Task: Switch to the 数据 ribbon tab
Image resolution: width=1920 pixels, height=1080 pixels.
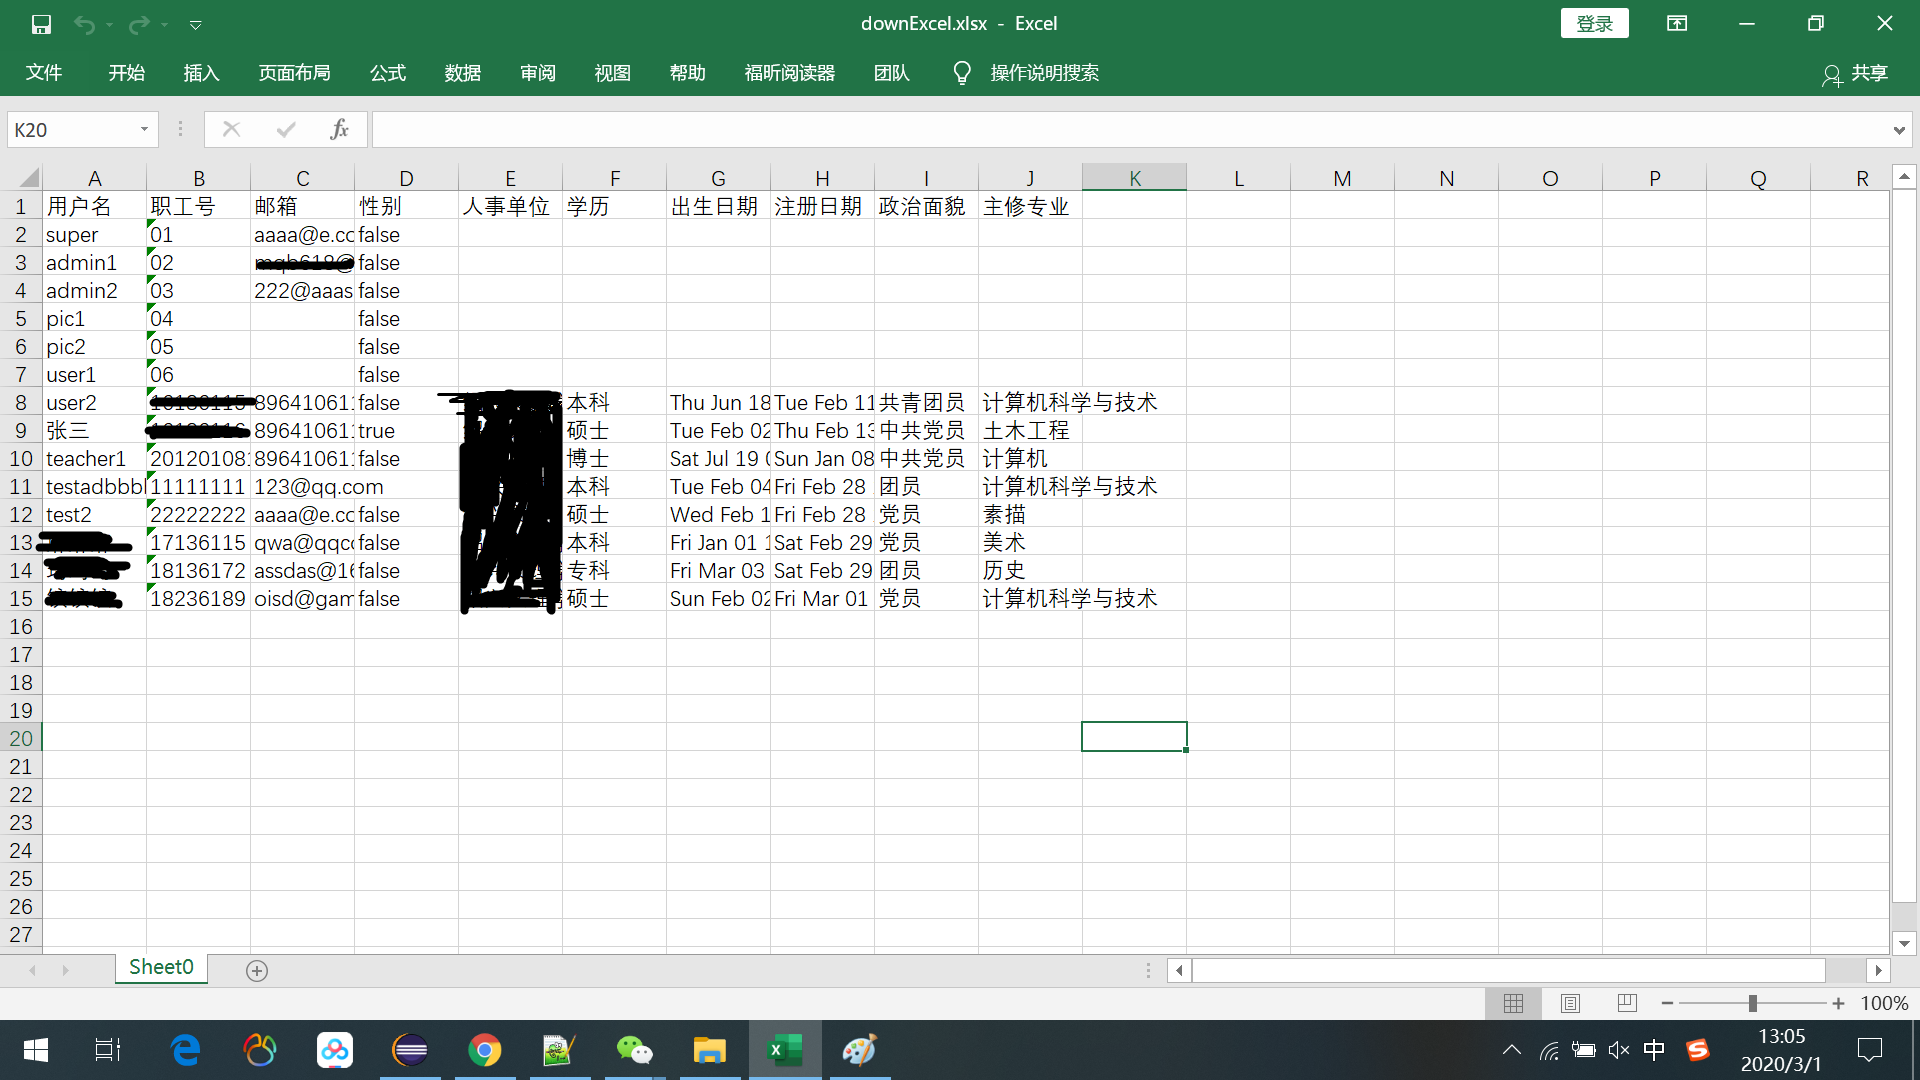Action: coord(463,73)
